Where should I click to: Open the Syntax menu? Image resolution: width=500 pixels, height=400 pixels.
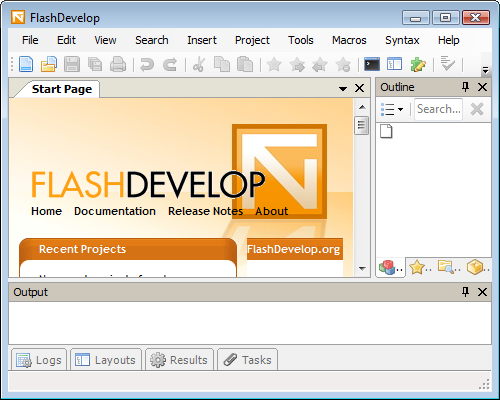[402, 40]
